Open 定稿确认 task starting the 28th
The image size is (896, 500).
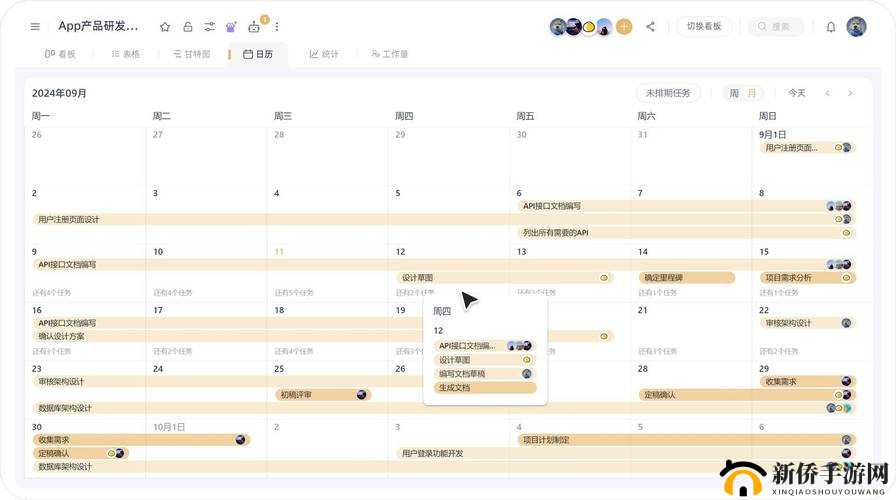click(746, 395)
